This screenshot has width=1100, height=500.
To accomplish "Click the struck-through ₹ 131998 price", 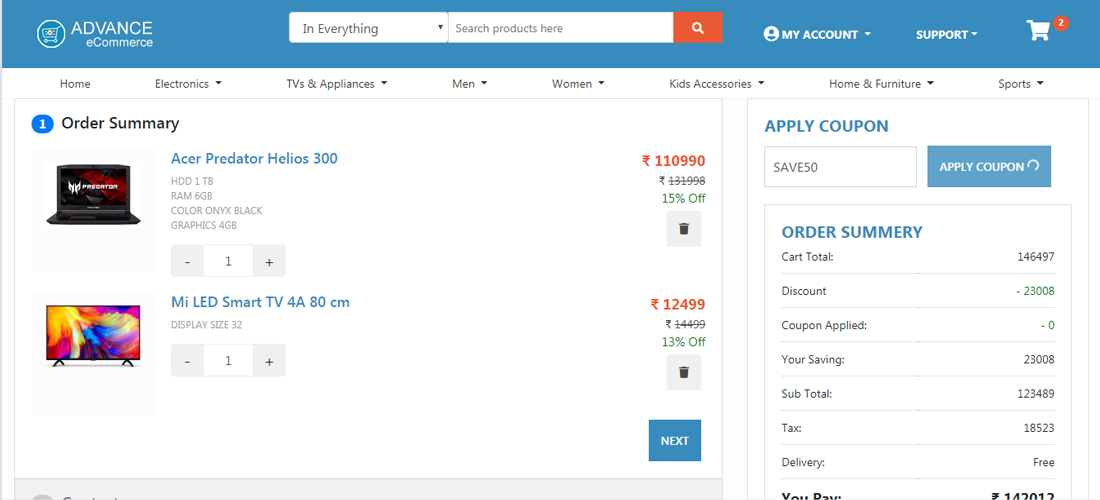I will coord(685,180).
